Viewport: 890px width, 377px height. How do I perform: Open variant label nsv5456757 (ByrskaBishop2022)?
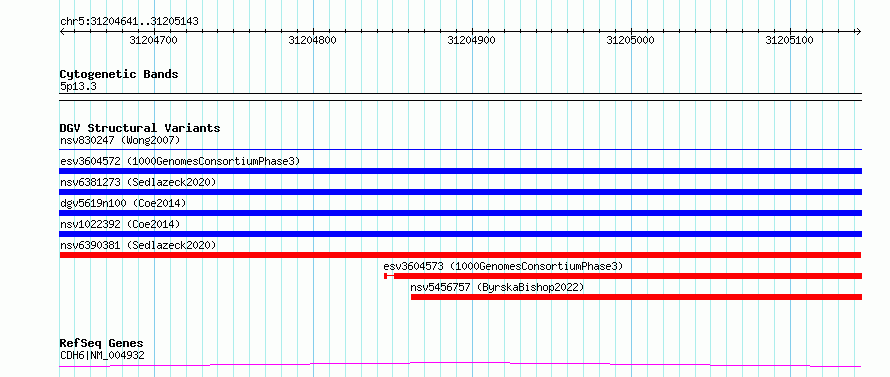point(497,287)
